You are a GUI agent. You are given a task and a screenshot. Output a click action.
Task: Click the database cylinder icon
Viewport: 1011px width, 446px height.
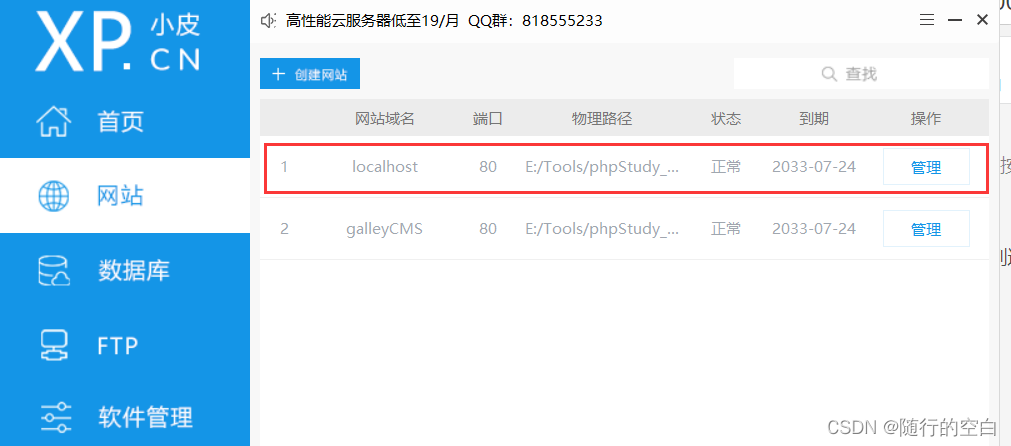(x=54, y=271)
